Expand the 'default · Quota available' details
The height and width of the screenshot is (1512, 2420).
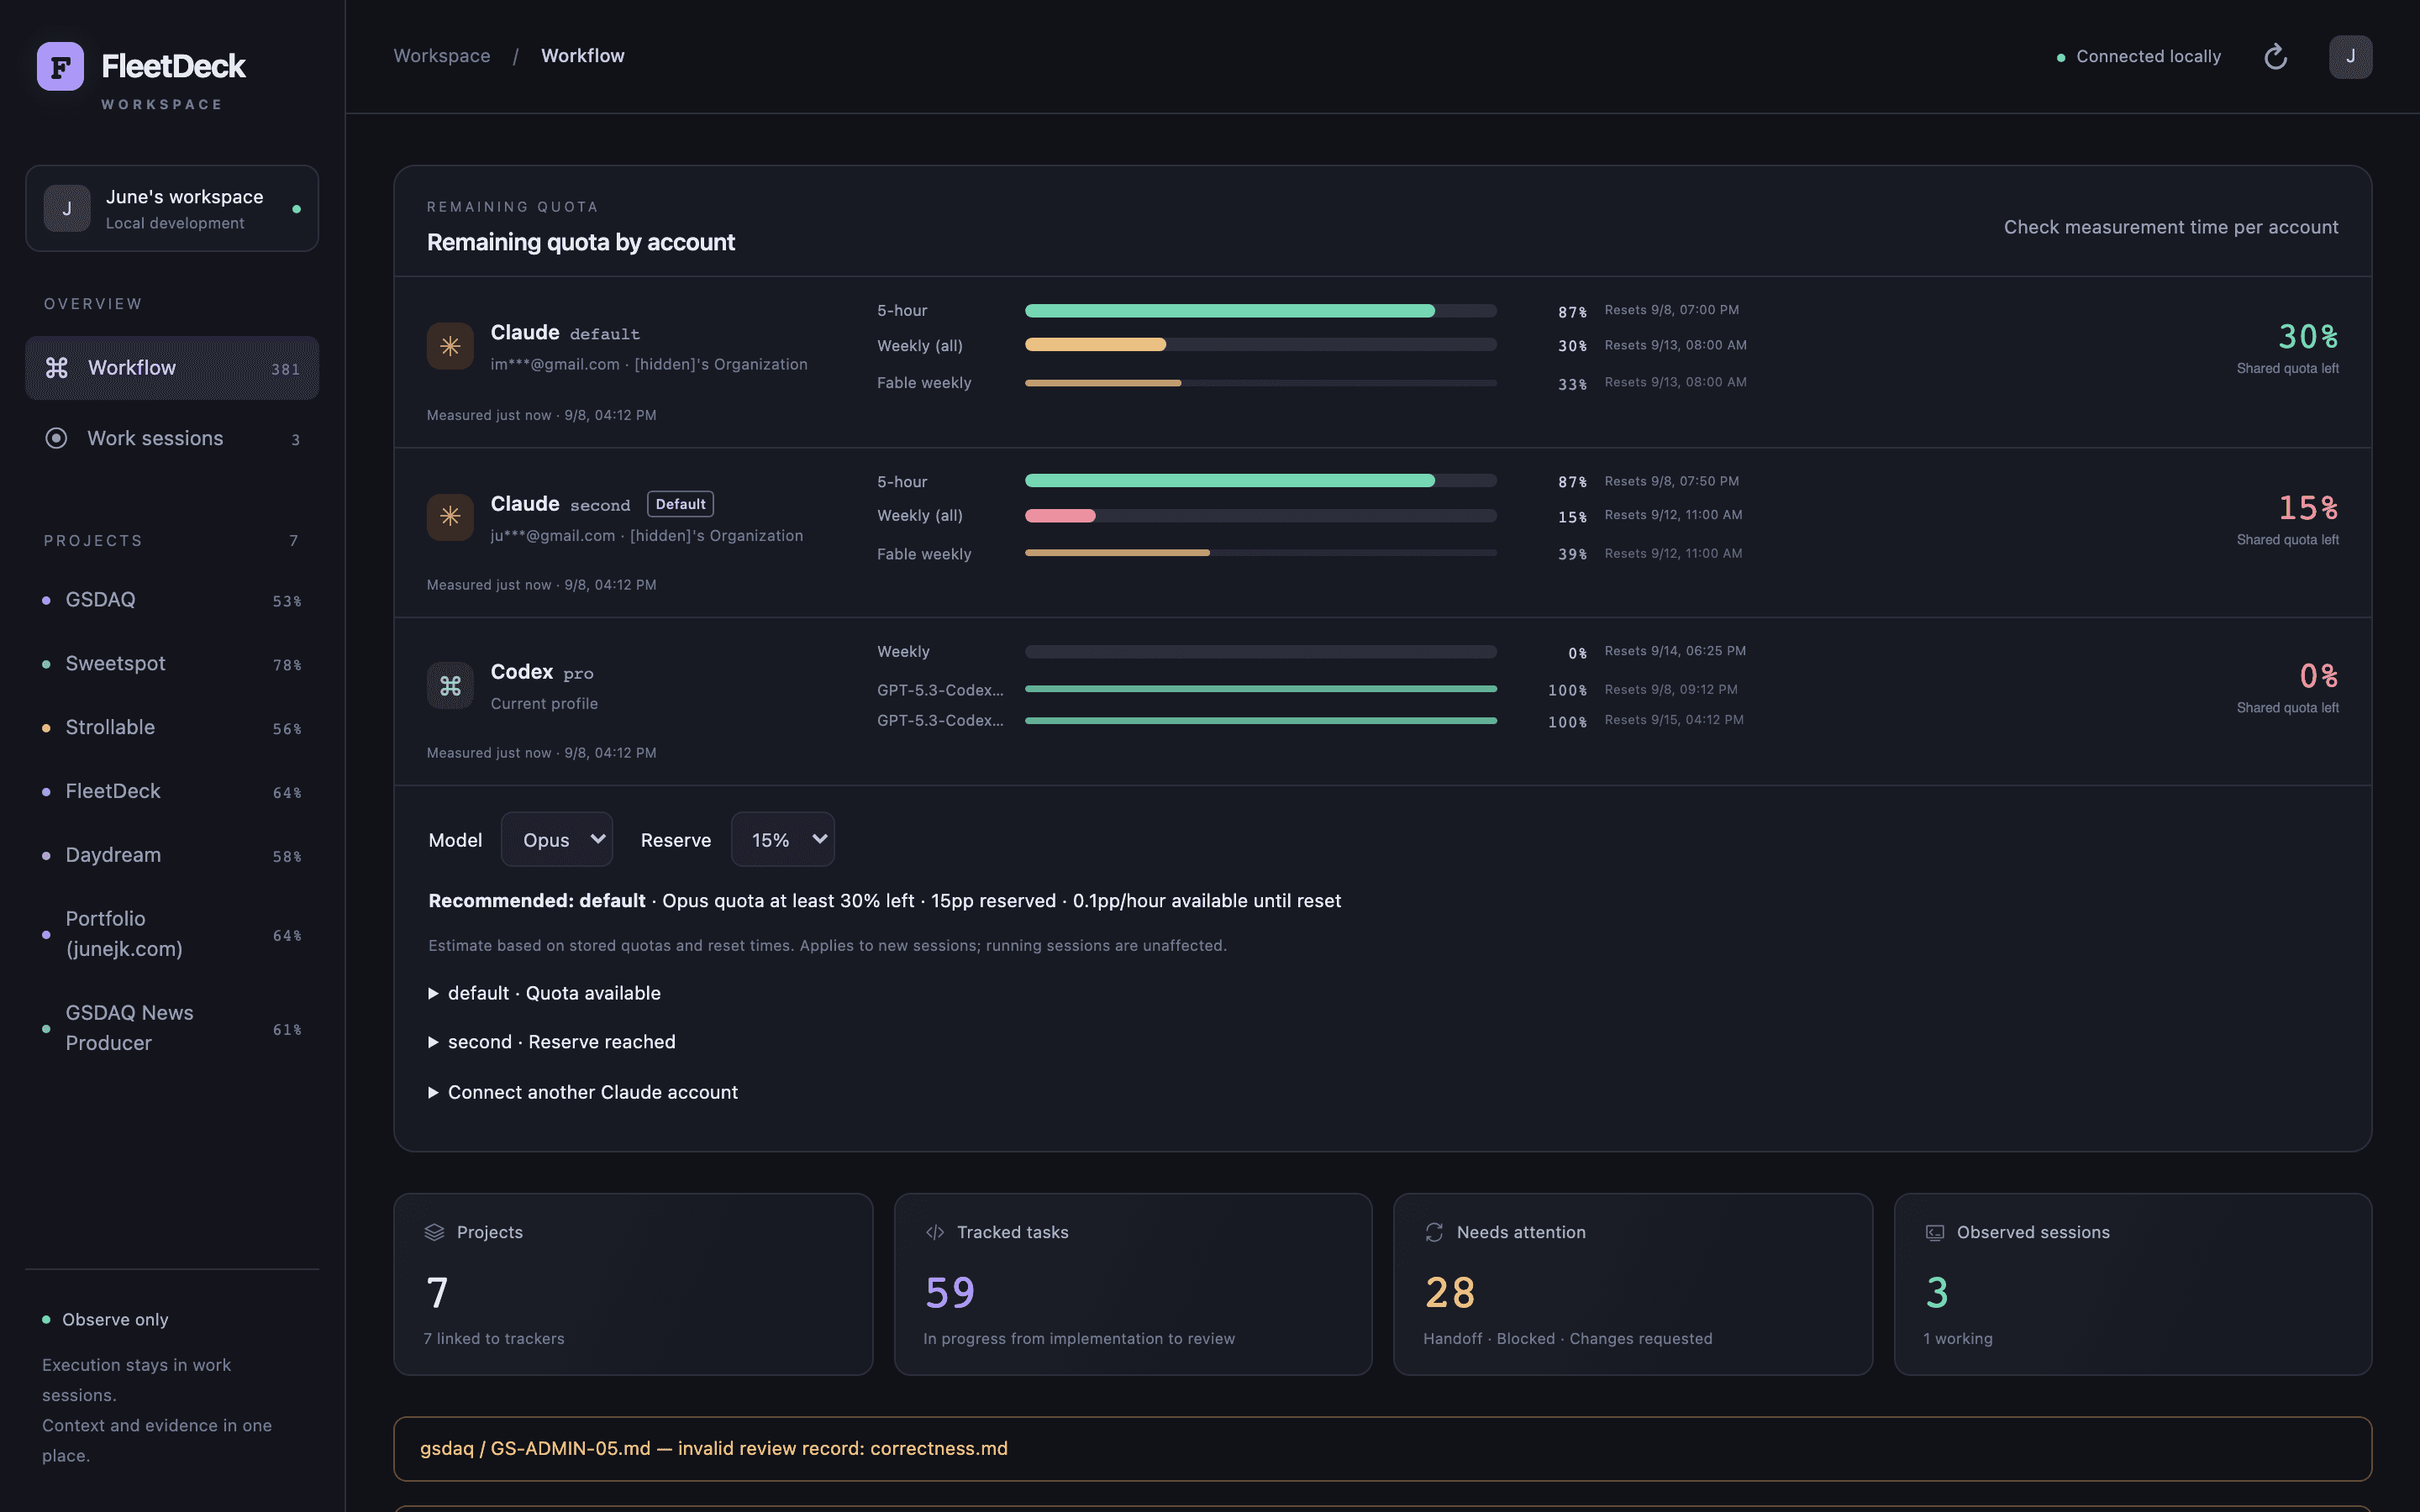point(545,993)
